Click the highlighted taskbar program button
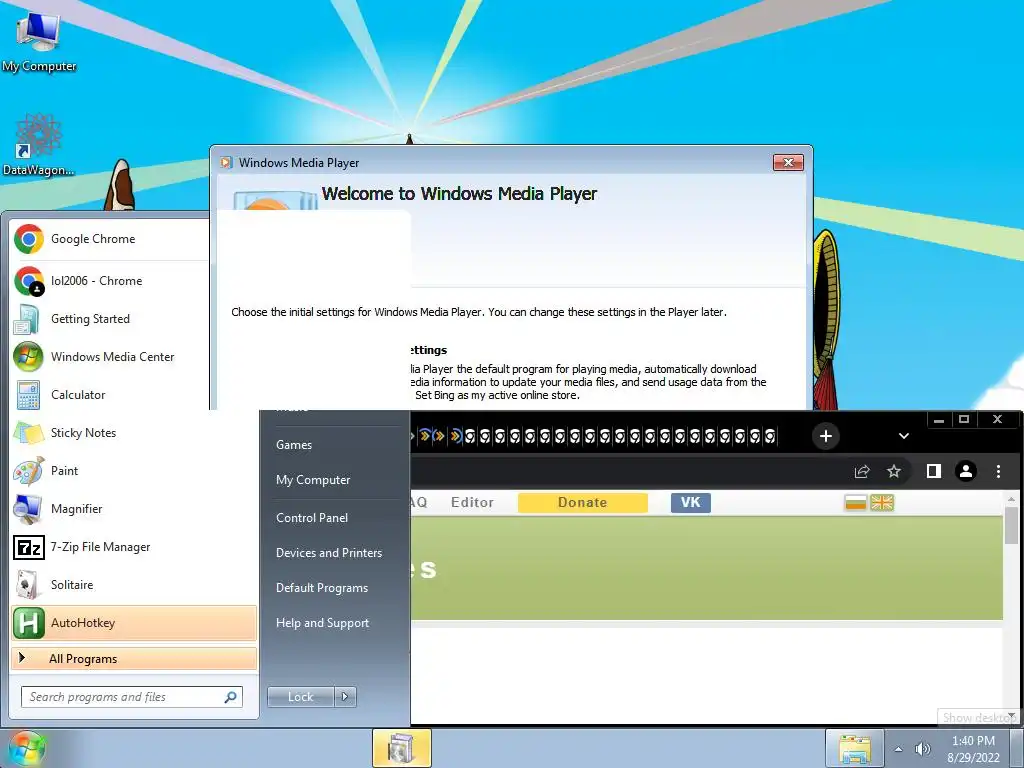The image size is (1024, 768). click(402, 748)
